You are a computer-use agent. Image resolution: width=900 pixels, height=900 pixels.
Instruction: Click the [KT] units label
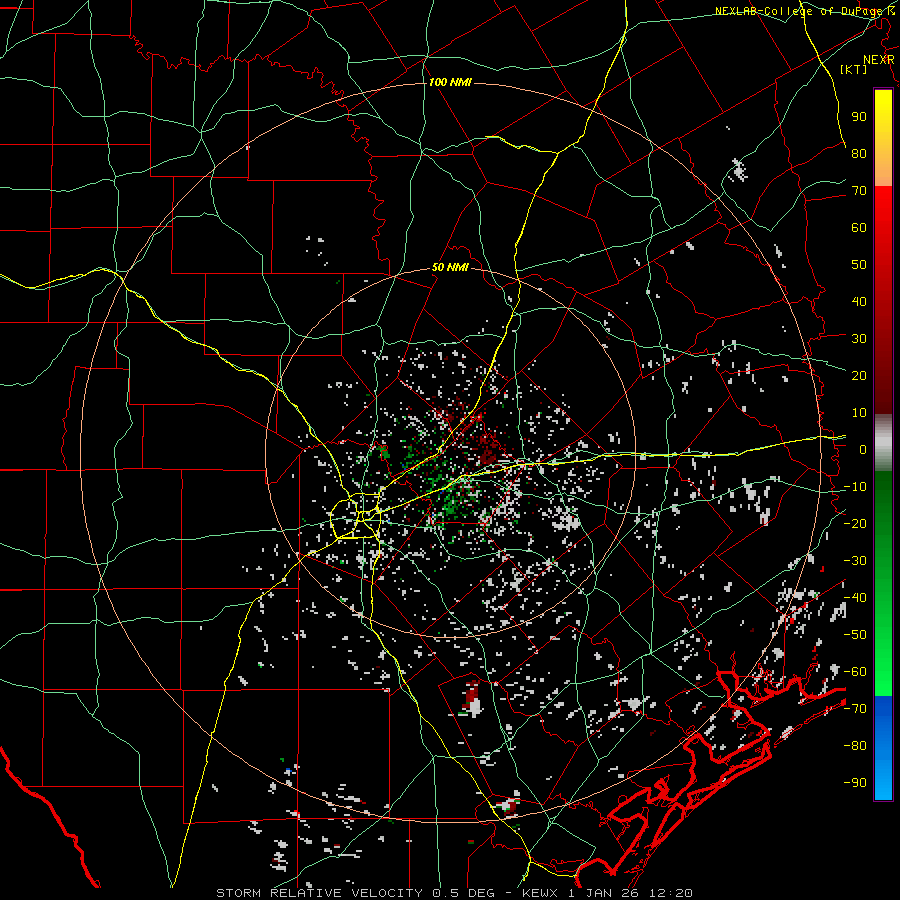pyautogui.click(x=854, y=69)
